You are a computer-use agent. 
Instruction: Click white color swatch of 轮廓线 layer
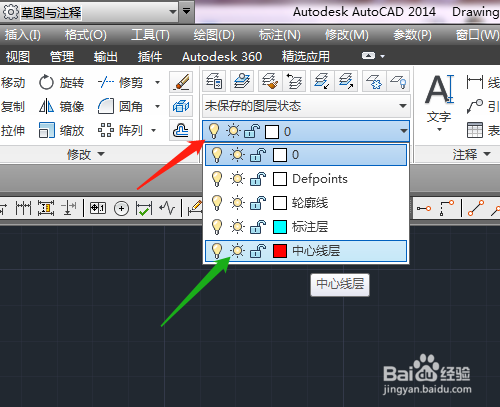[x=280, y=203]
